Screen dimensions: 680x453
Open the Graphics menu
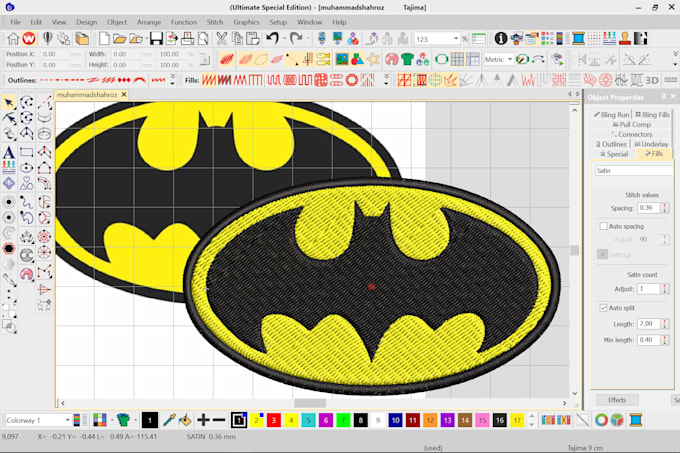click(x=246, y=22)
